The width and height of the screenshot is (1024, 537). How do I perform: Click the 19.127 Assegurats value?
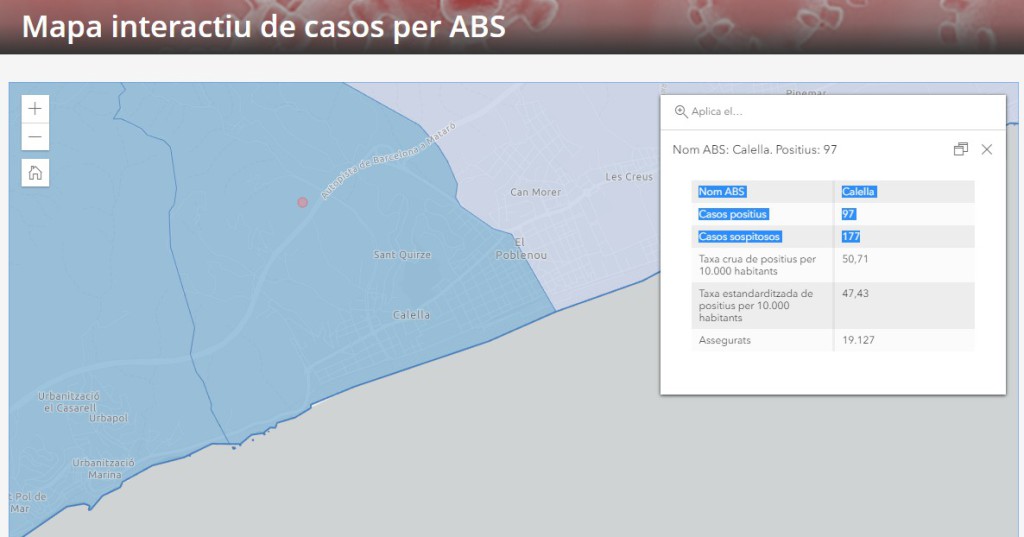[859, 340]
